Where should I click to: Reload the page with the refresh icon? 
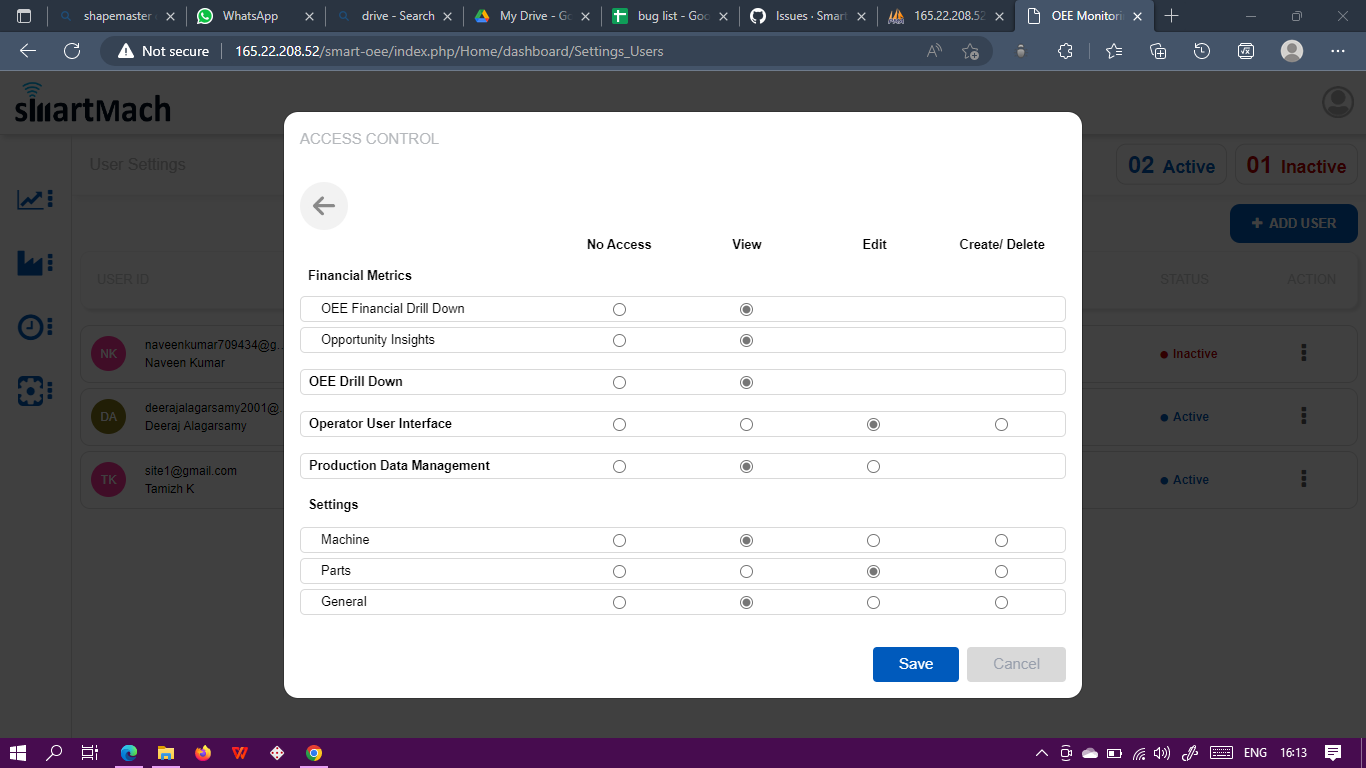(x=71, y=50)
